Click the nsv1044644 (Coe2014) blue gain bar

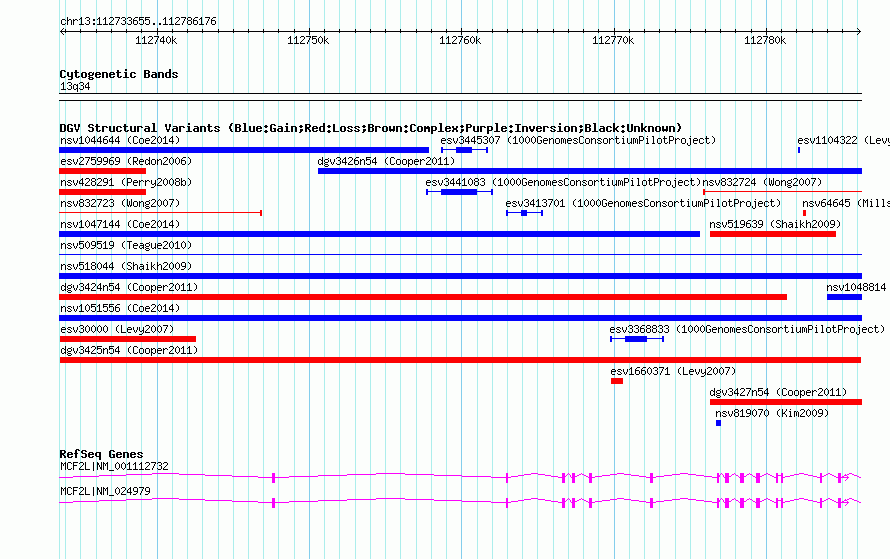point(244,150)
